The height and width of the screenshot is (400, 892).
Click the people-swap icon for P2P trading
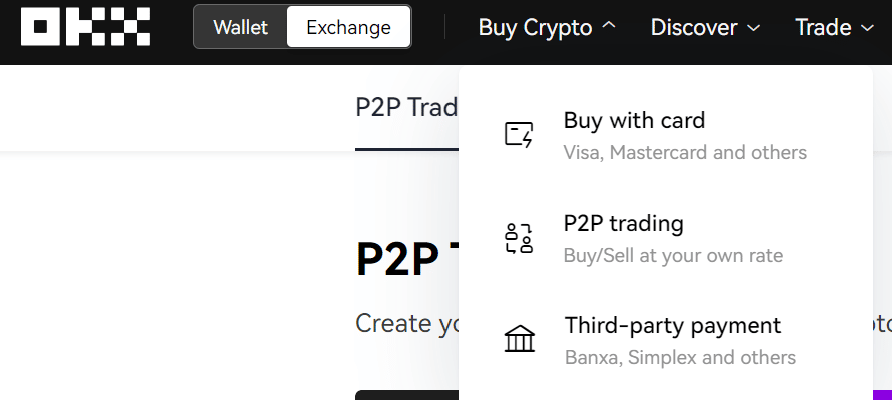519,238
